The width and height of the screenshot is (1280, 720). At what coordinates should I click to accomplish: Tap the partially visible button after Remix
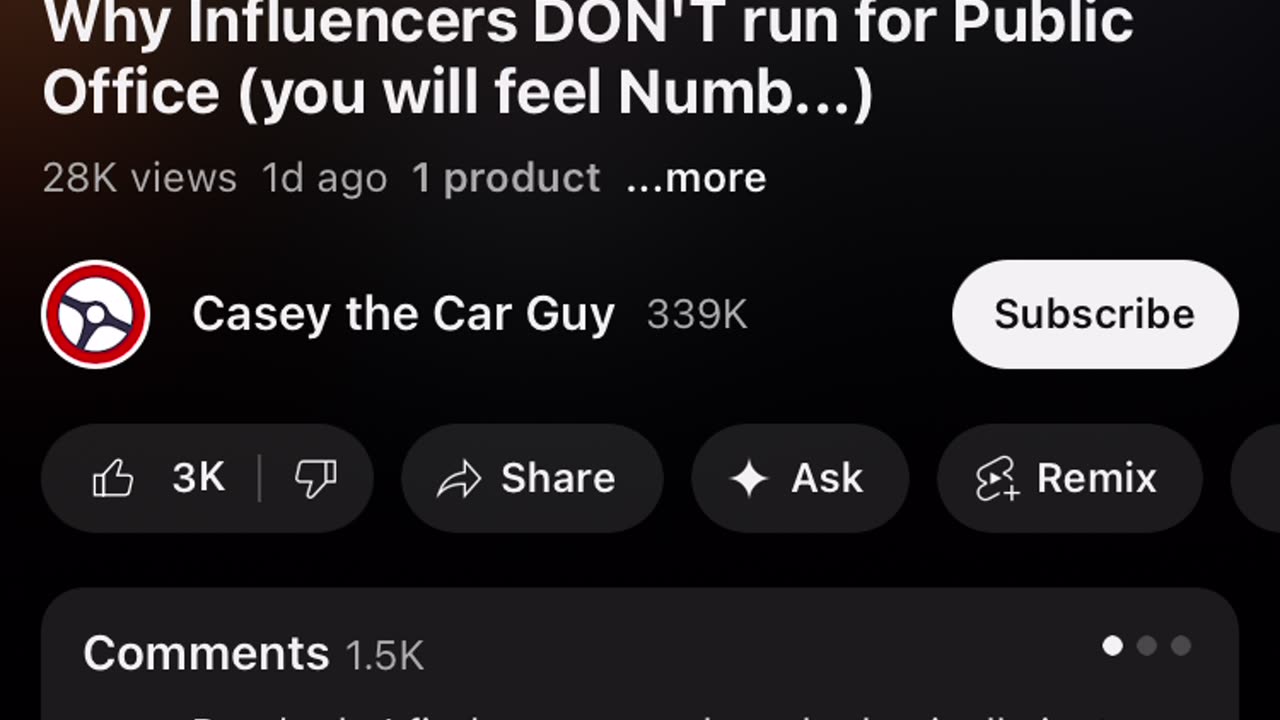click(1258, 479)
